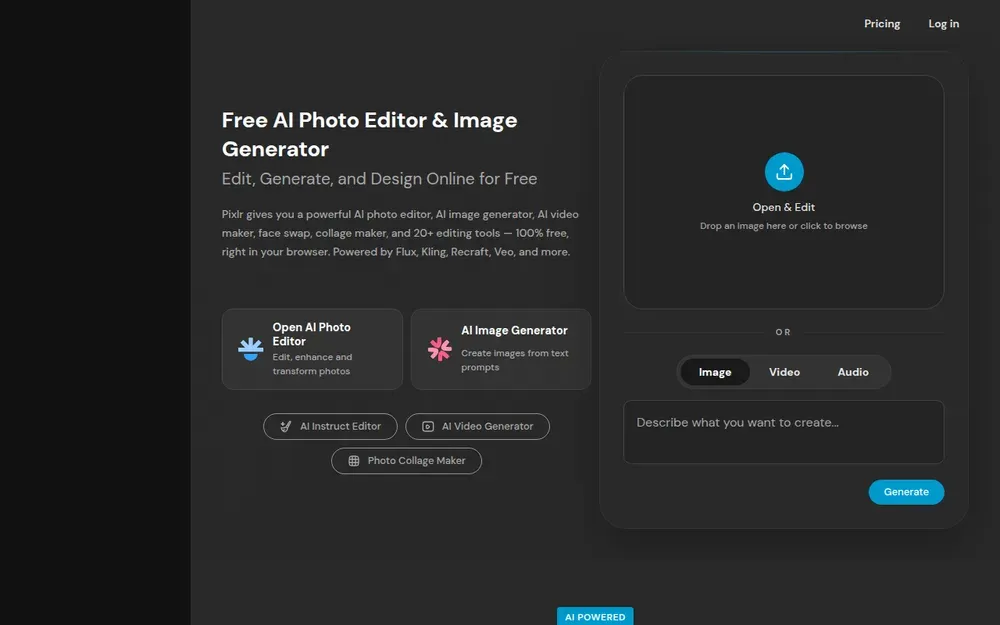Open the AI Image Generator card title
The width and height of the screenshot is (1000, 625).
(x=514, y=330)
